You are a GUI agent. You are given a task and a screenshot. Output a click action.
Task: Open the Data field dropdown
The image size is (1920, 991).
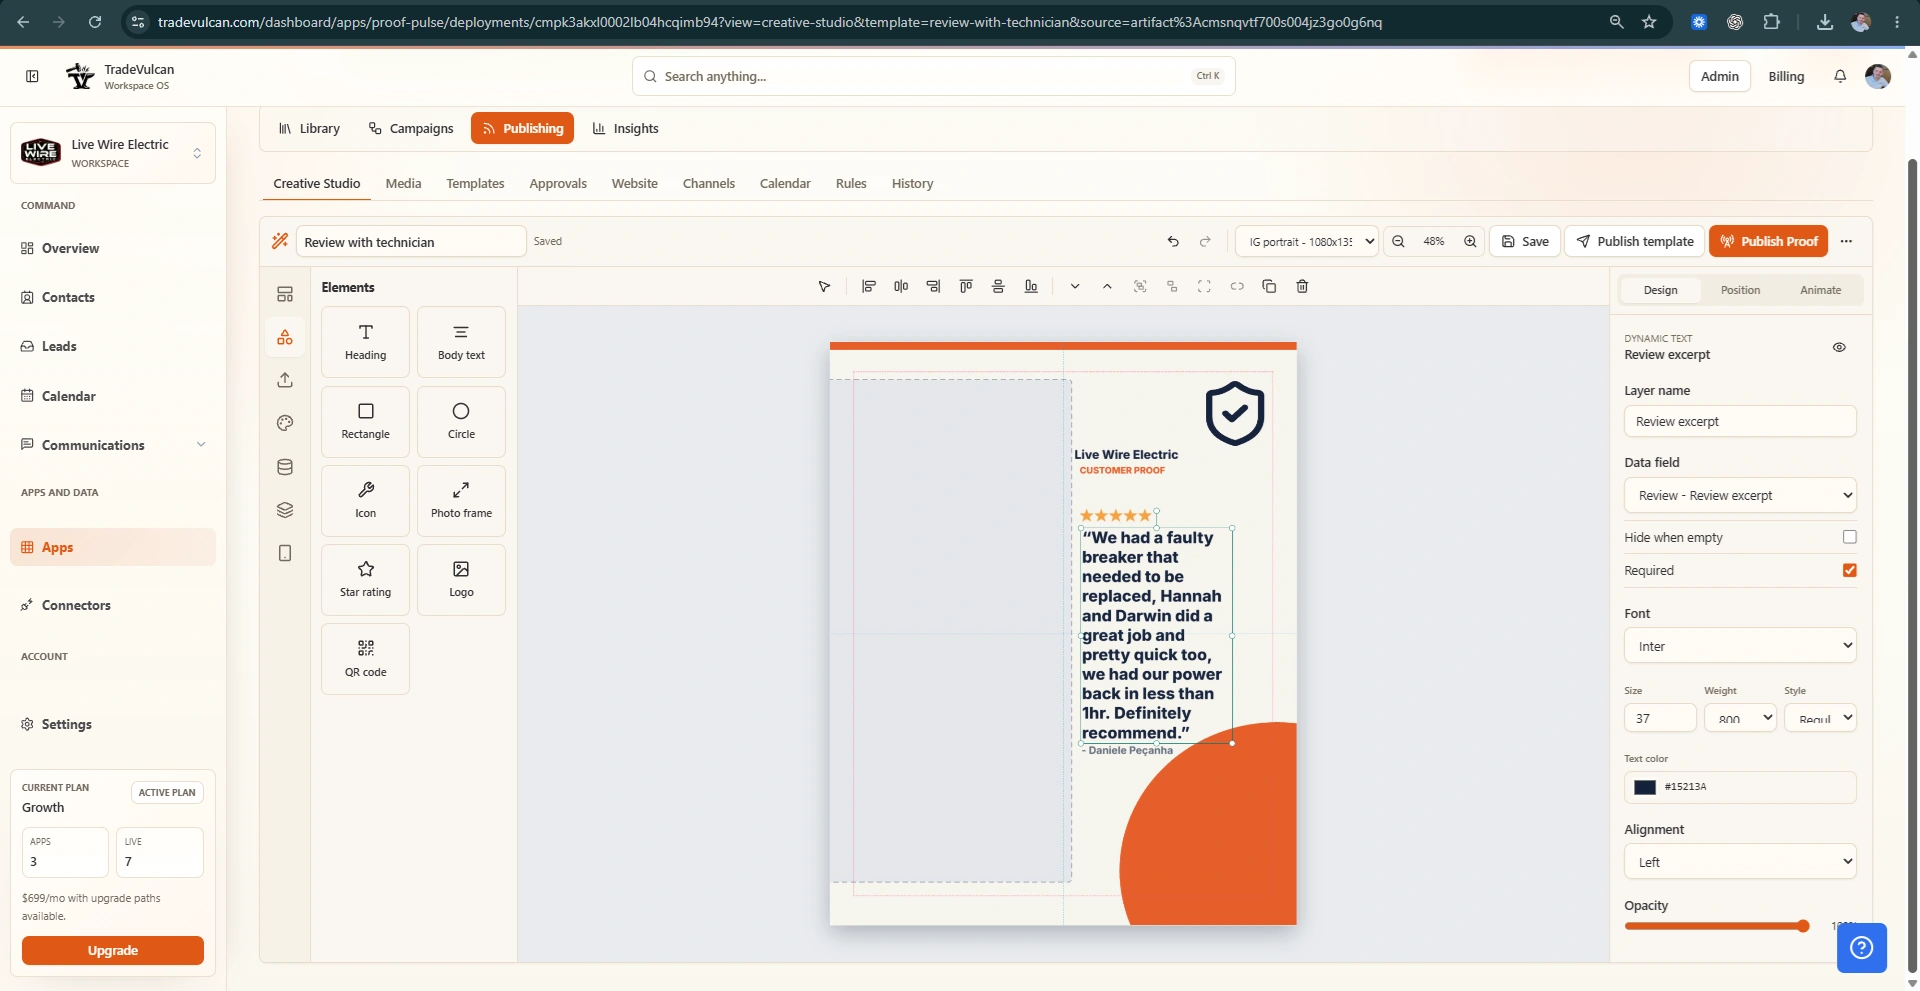click(x=1740, y=495)
